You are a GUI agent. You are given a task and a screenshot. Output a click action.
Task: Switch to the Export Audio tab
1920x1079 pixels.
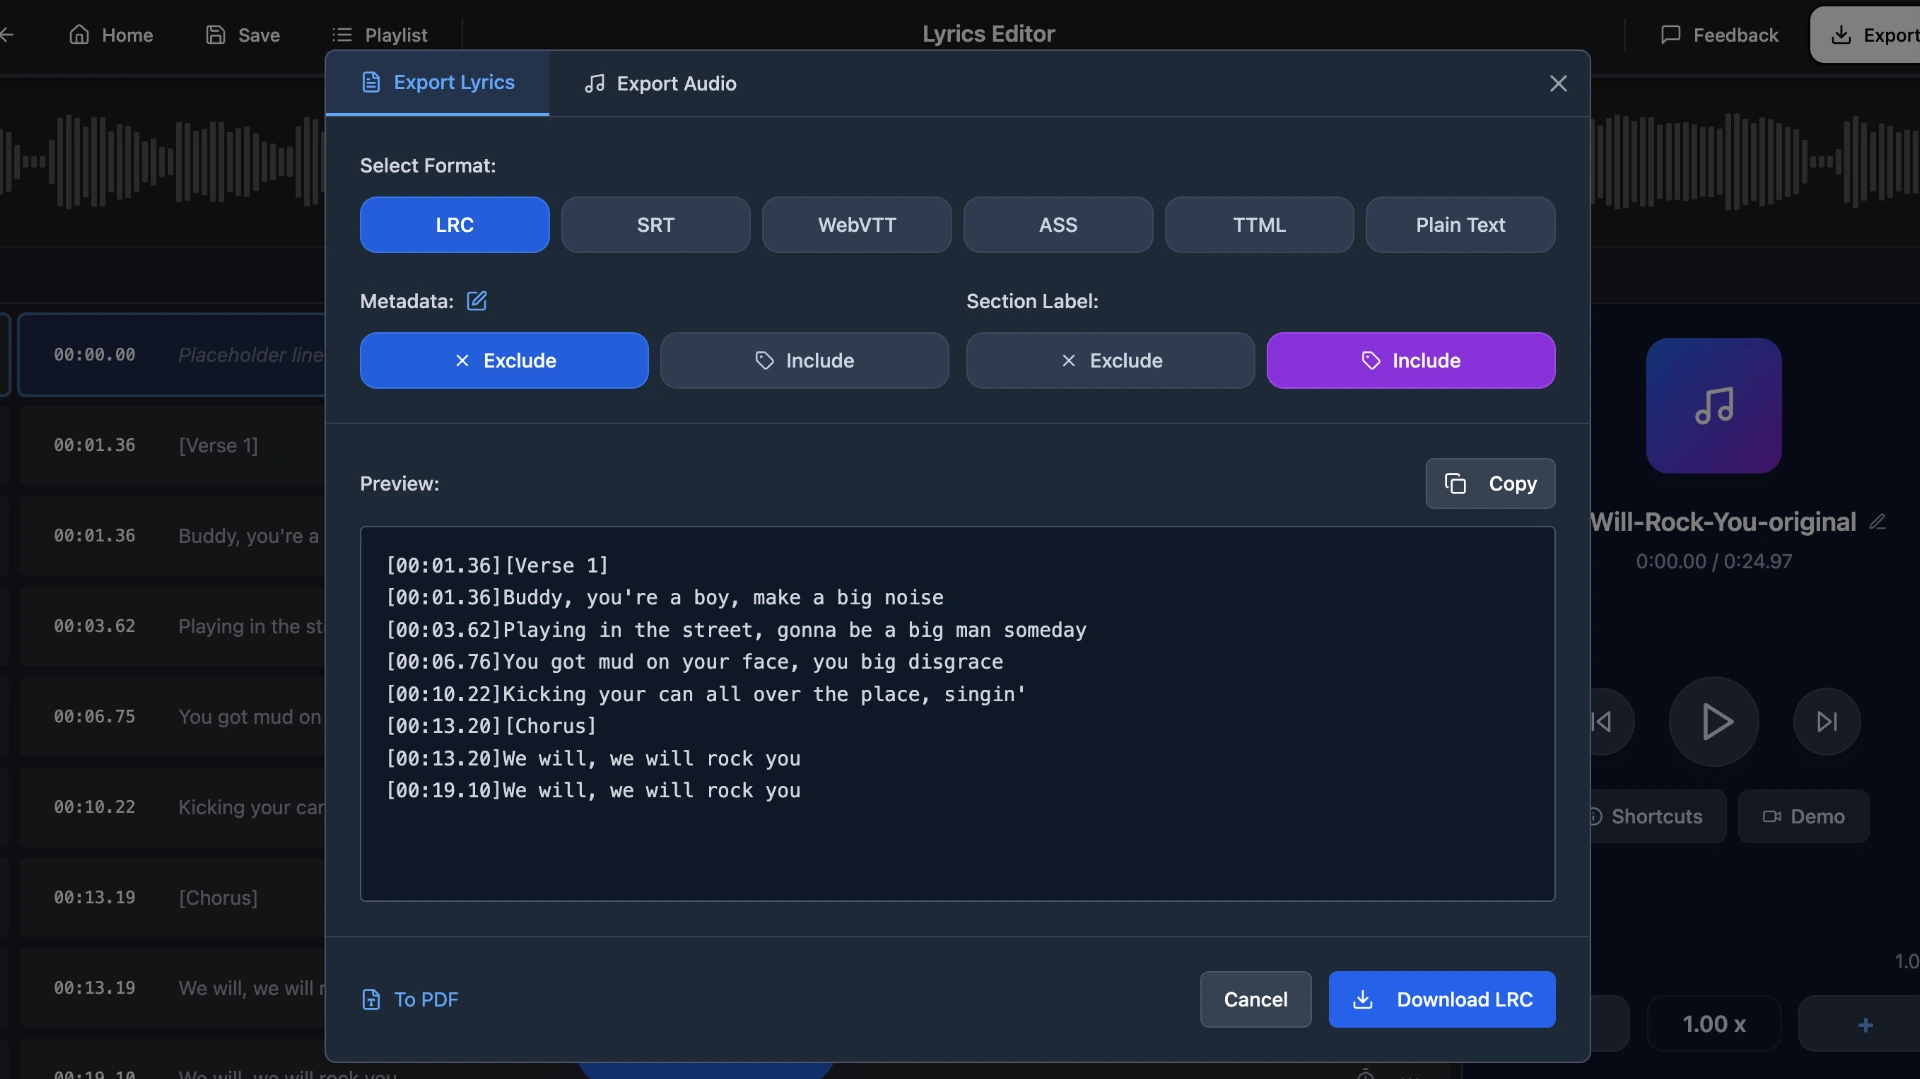(660, 84)
